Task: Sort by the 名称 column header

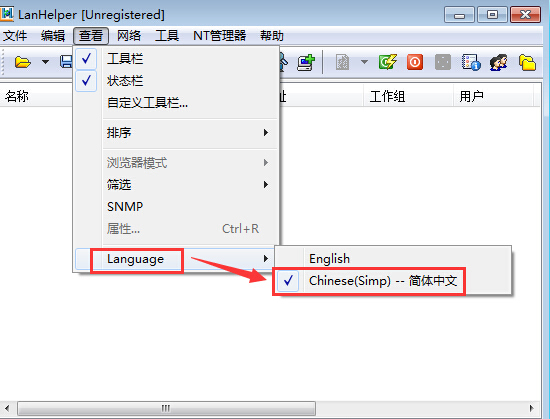Action: coord(37,96)
